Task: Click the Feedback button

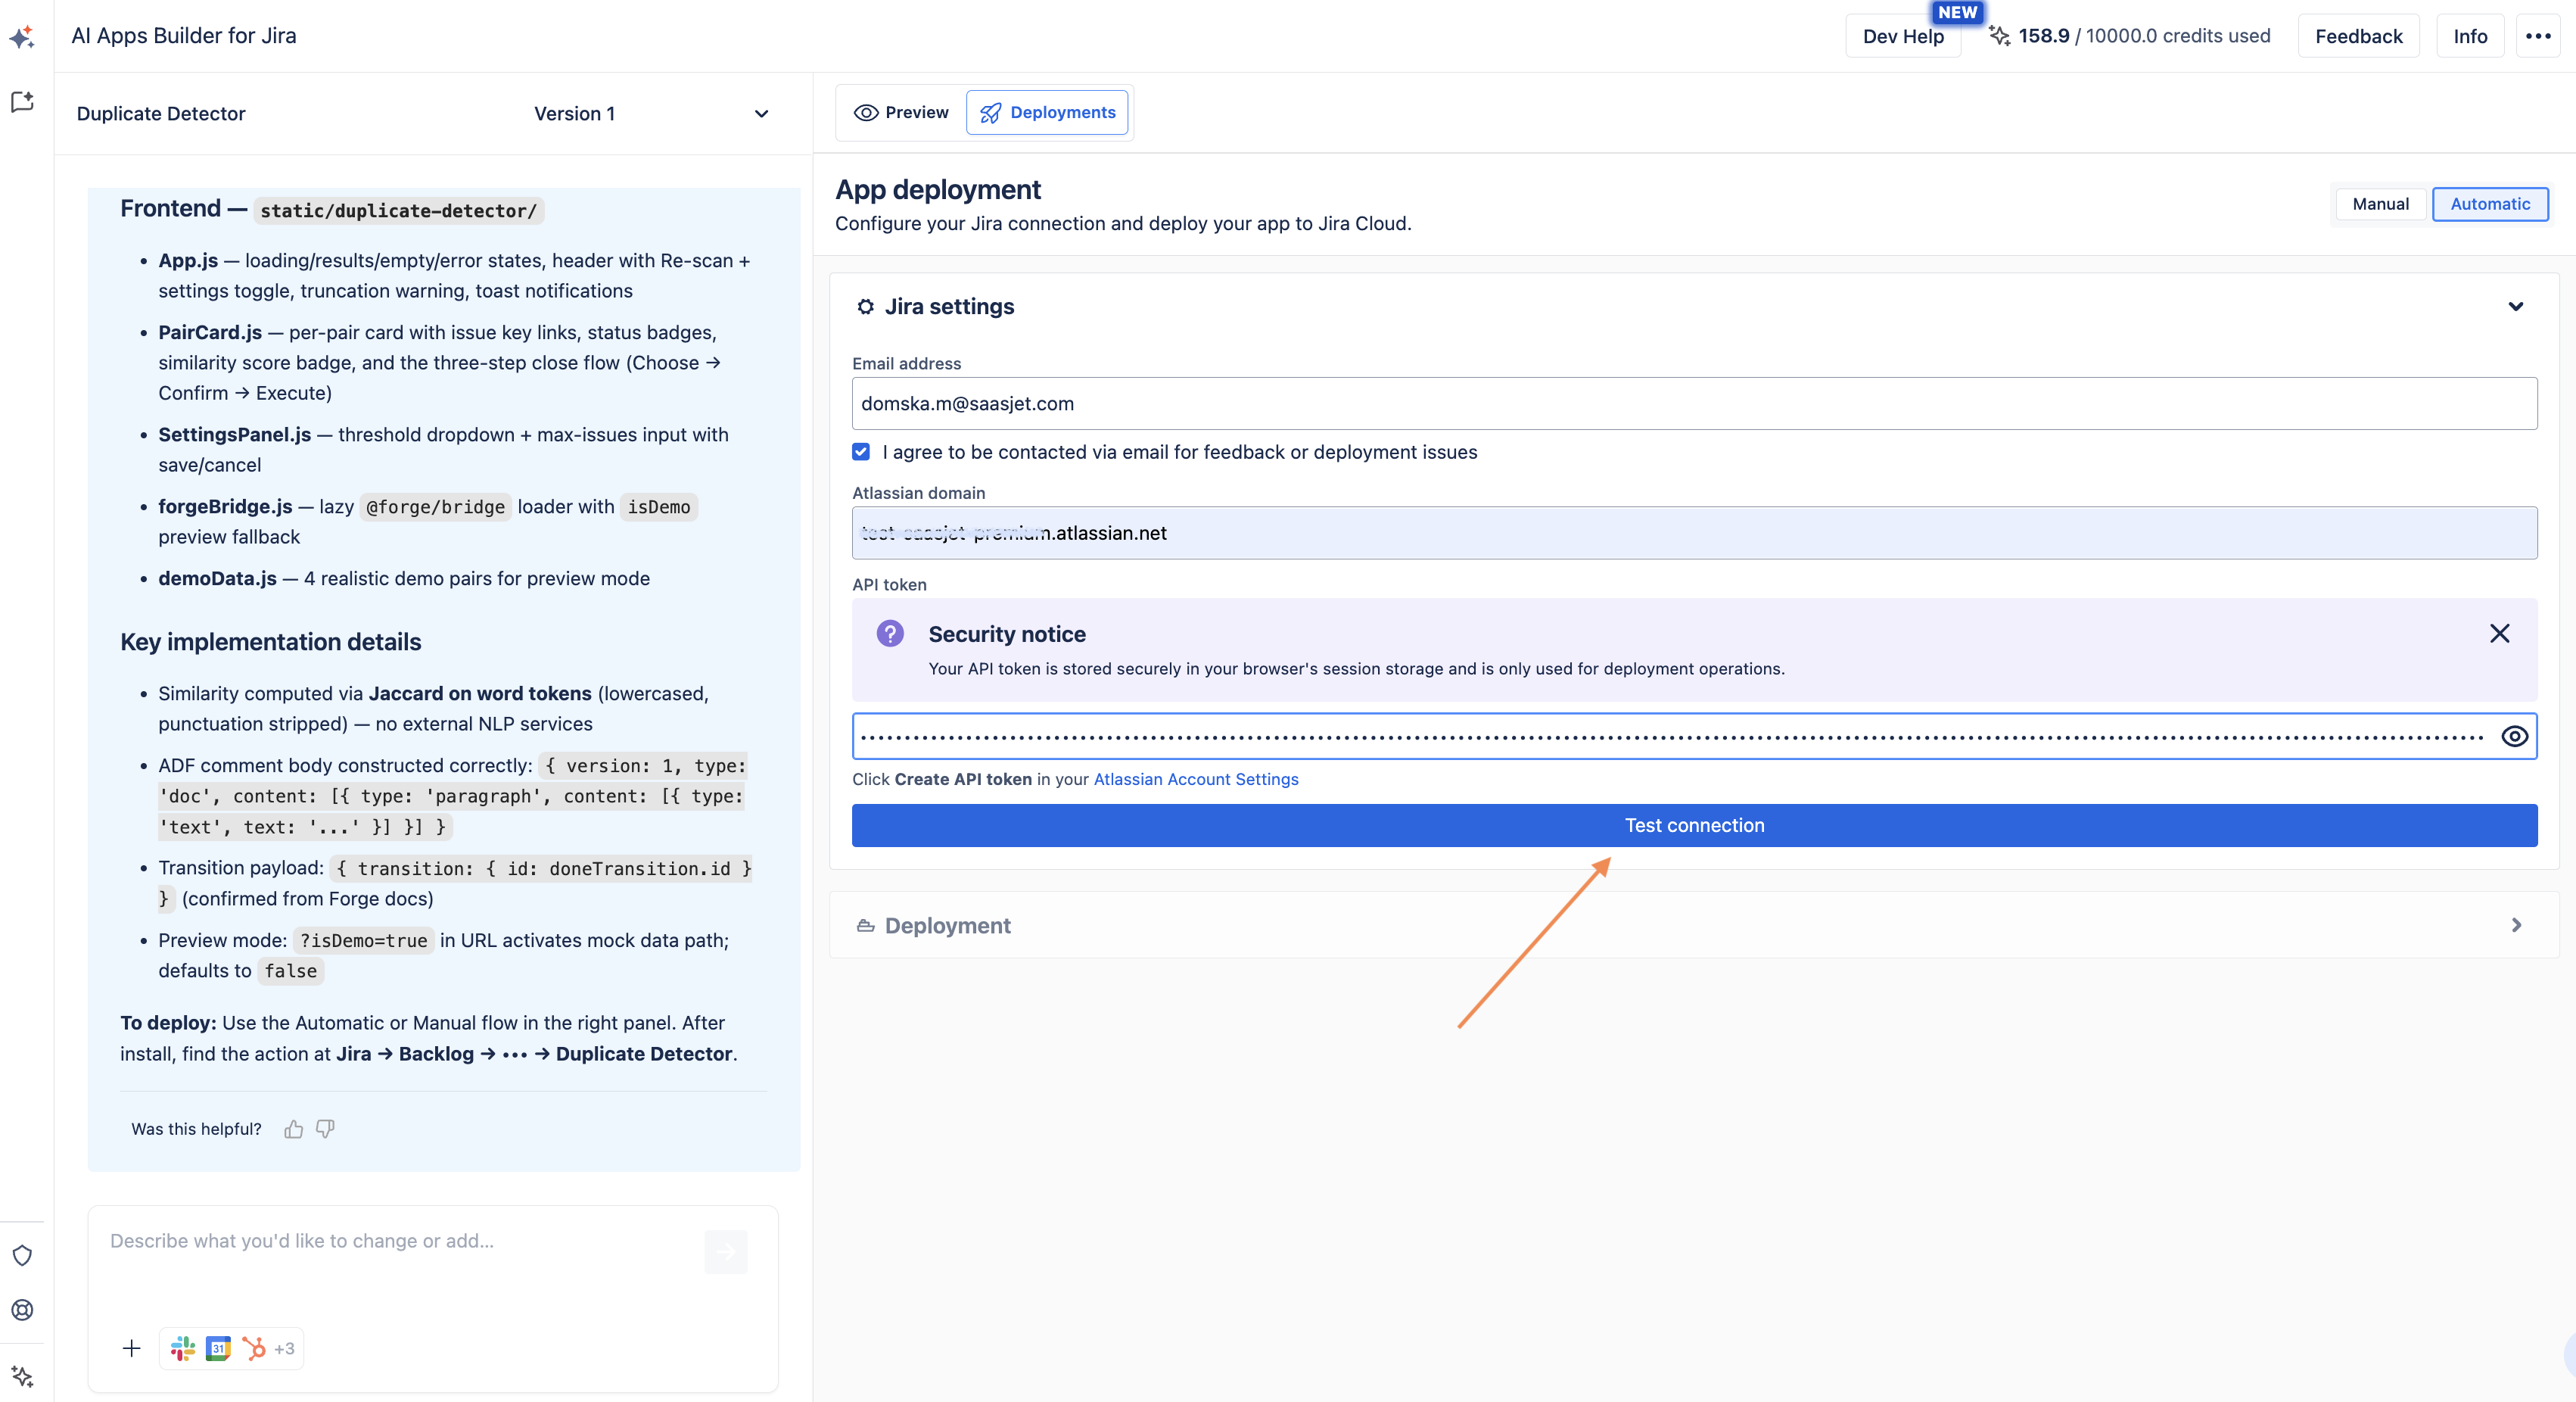Action: 2358,36
